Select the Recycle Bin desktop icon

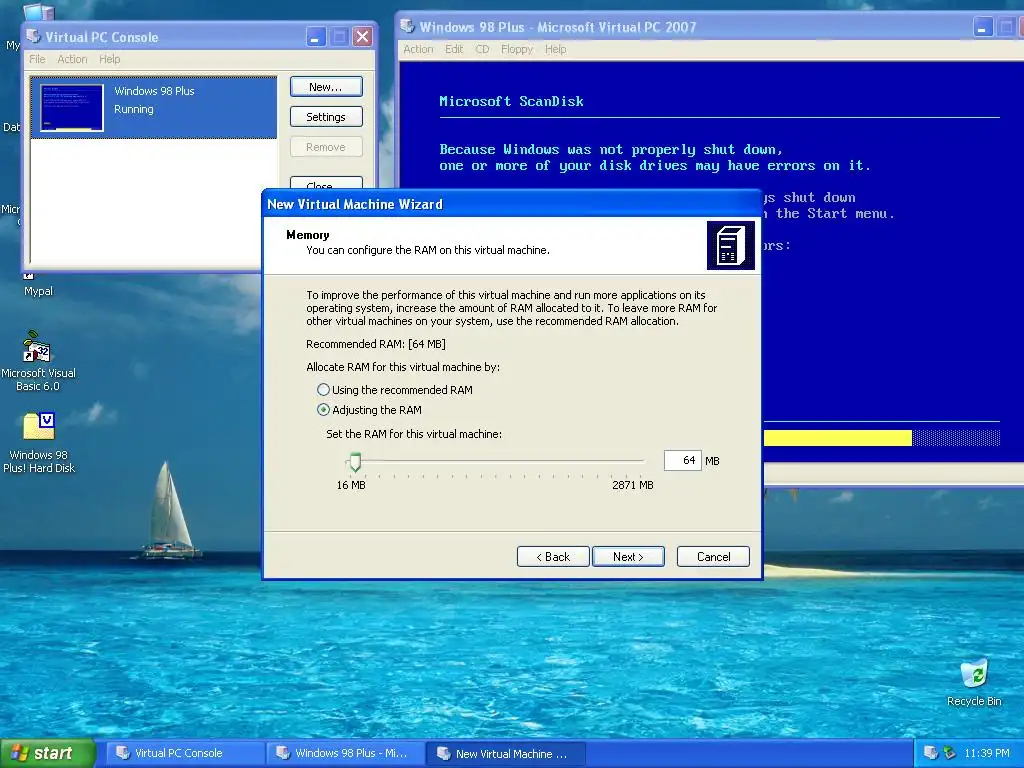tap(974, 682)
